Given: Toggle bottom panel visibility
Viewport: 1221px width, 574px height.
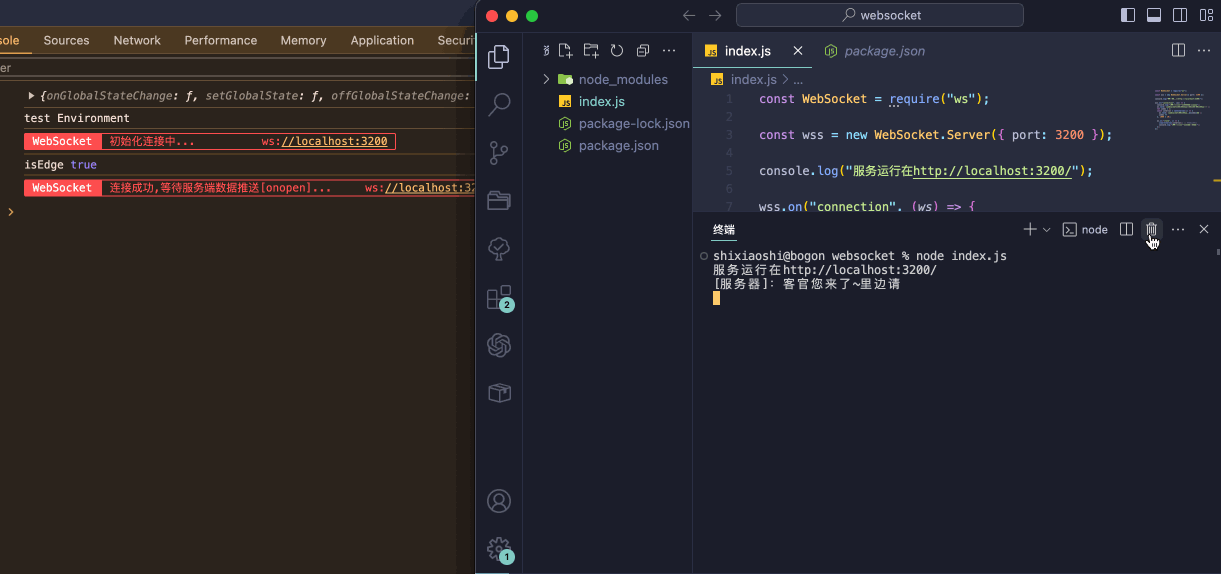Looking at the screenshot, I should point(1153,15).
